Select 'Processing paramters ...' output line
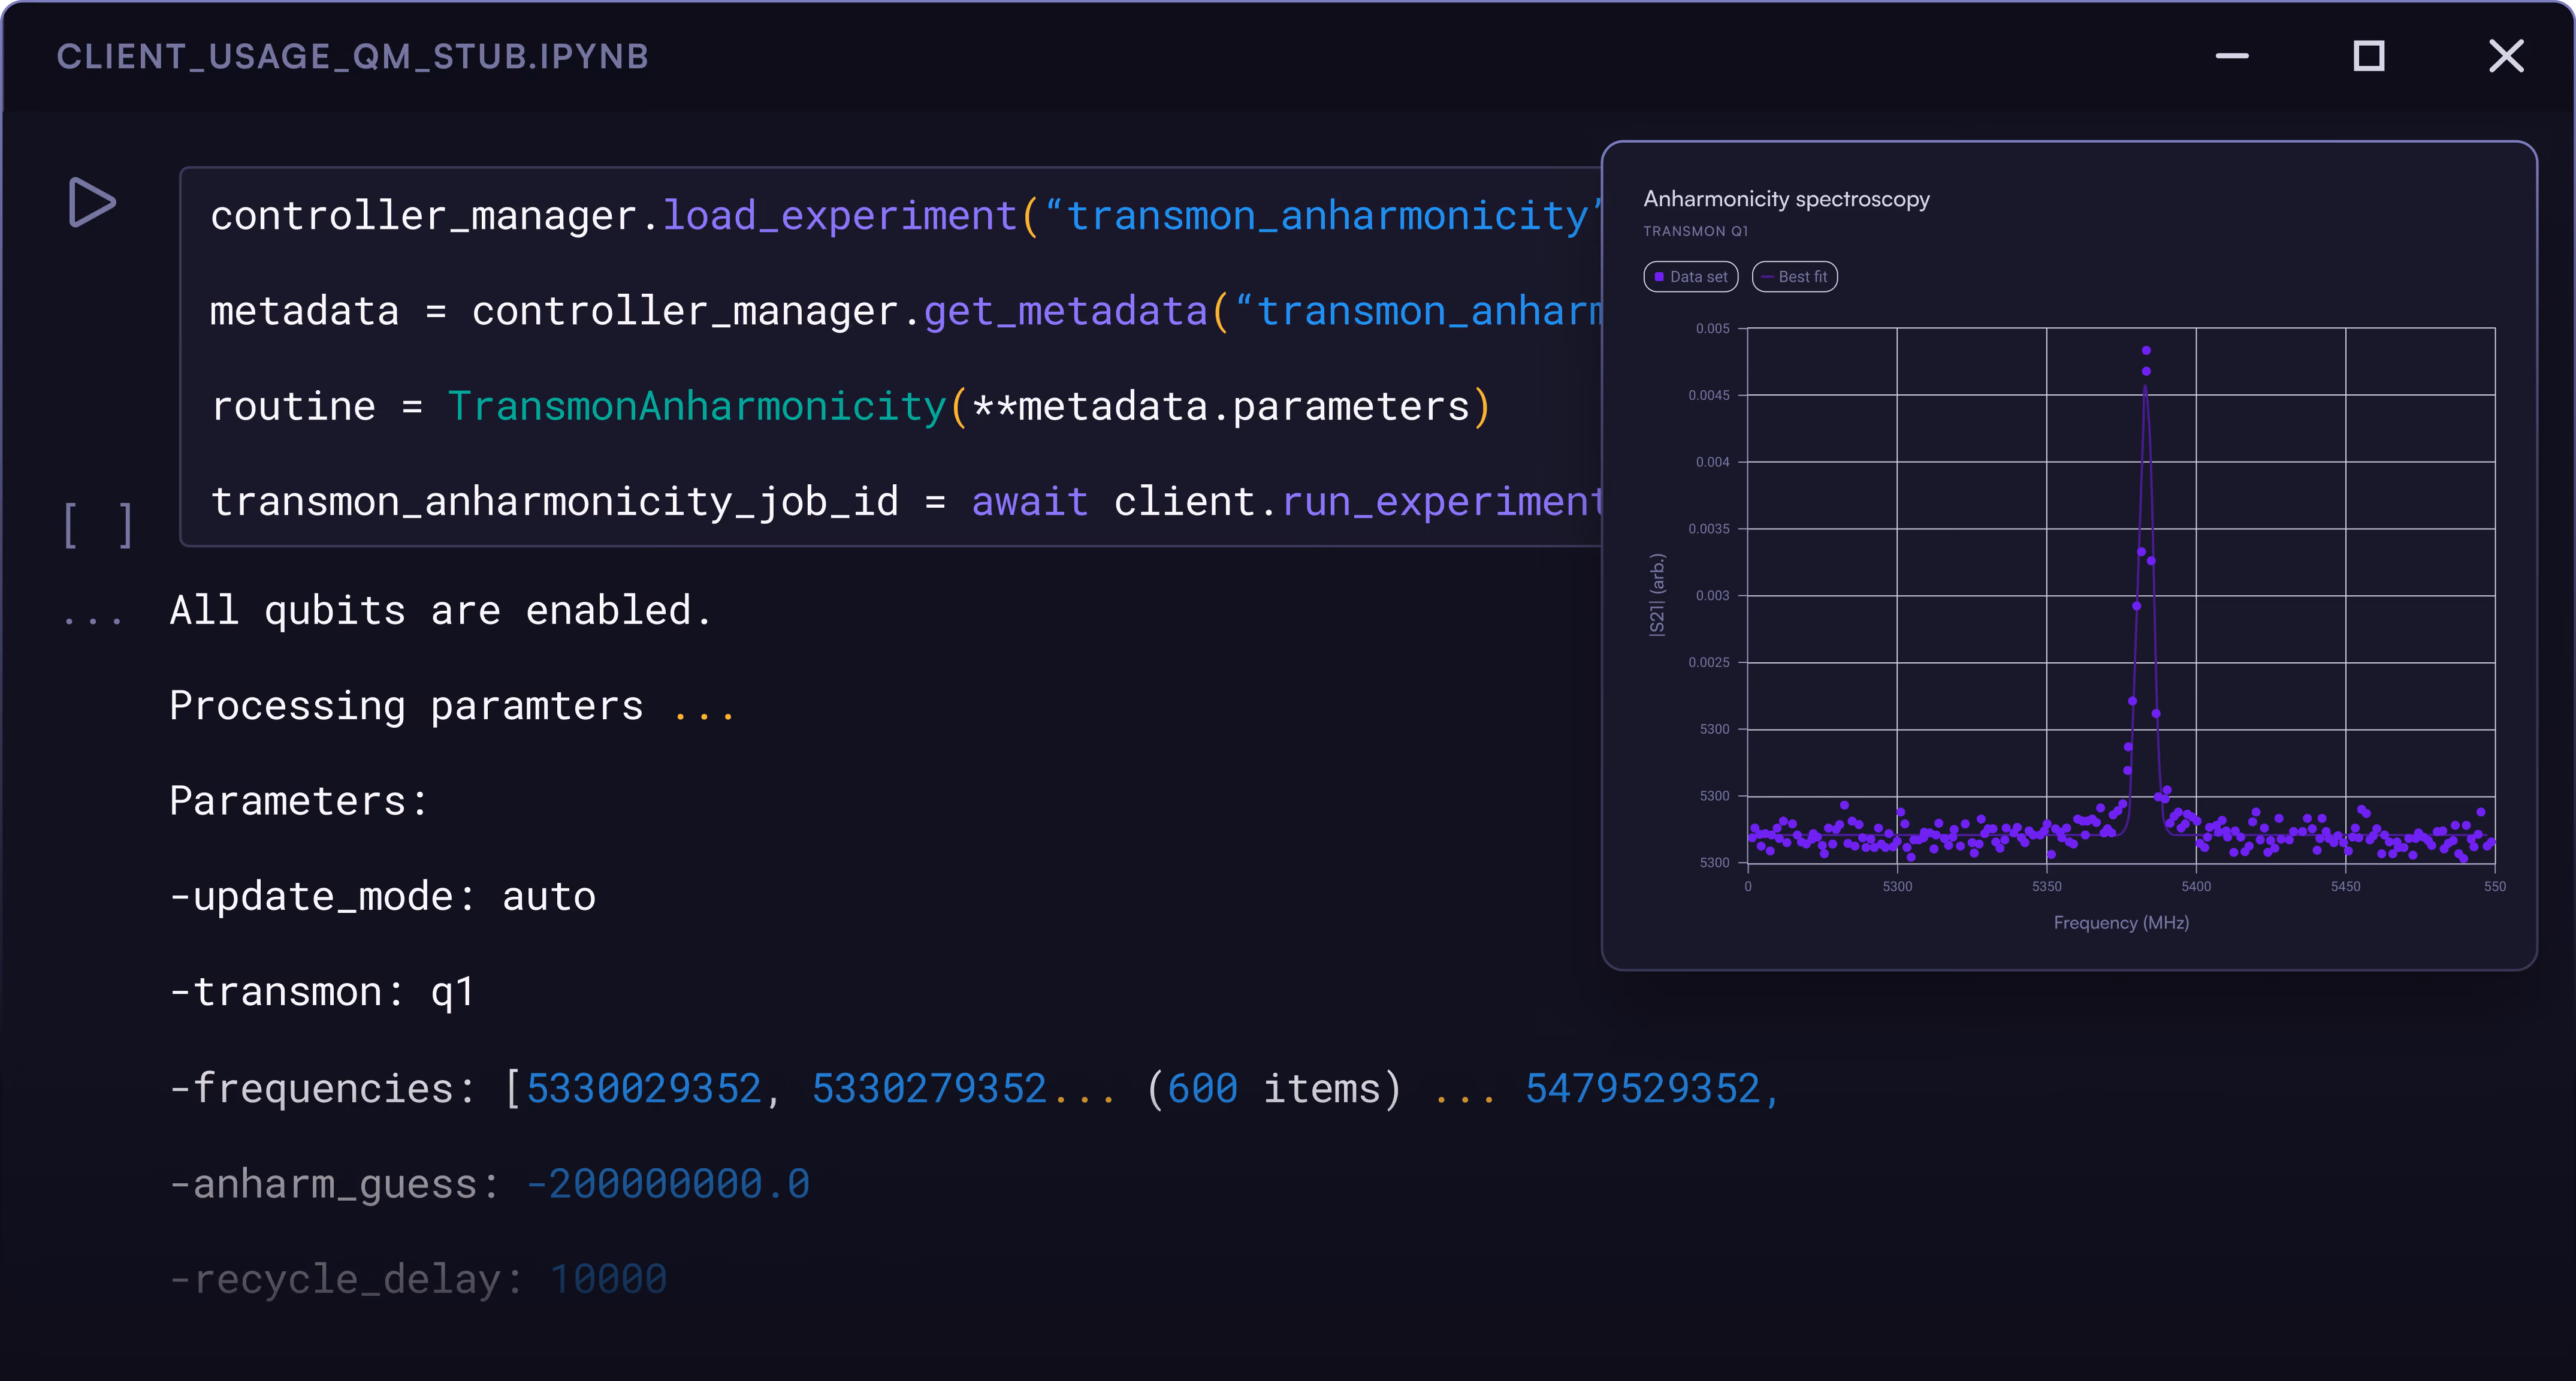This screenshot has width=2576, height=1381. tap(452, 706)
